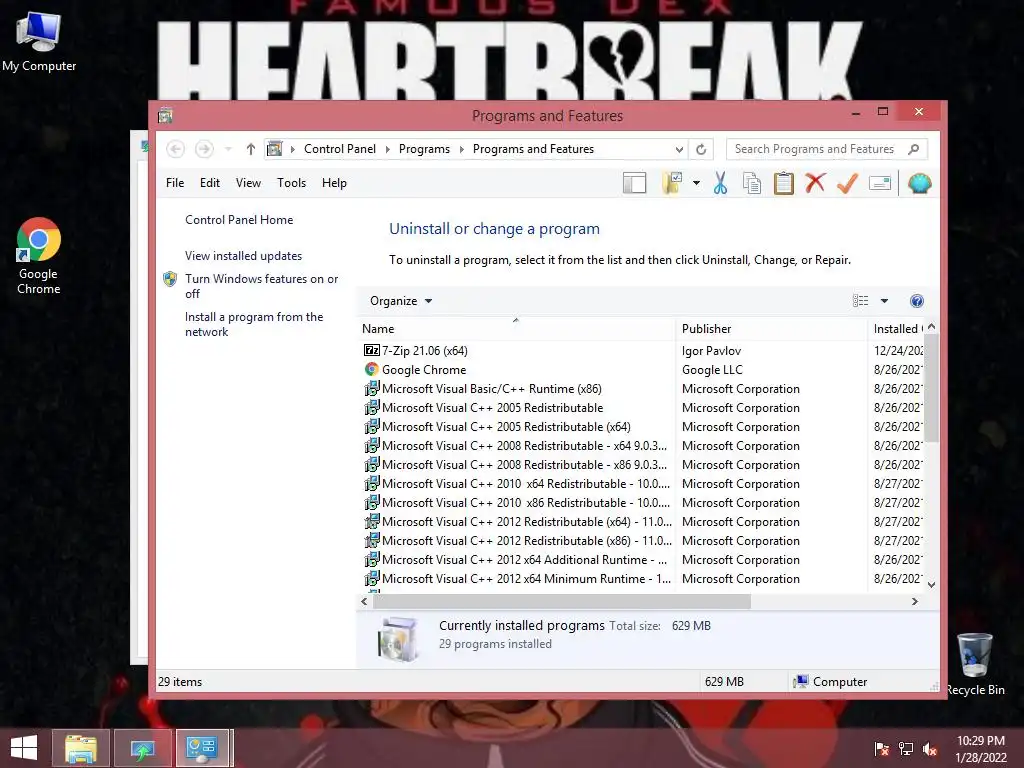The image size is (1024, 768).
Task: Click Control Panel Home link
Action: coord(239,220)
